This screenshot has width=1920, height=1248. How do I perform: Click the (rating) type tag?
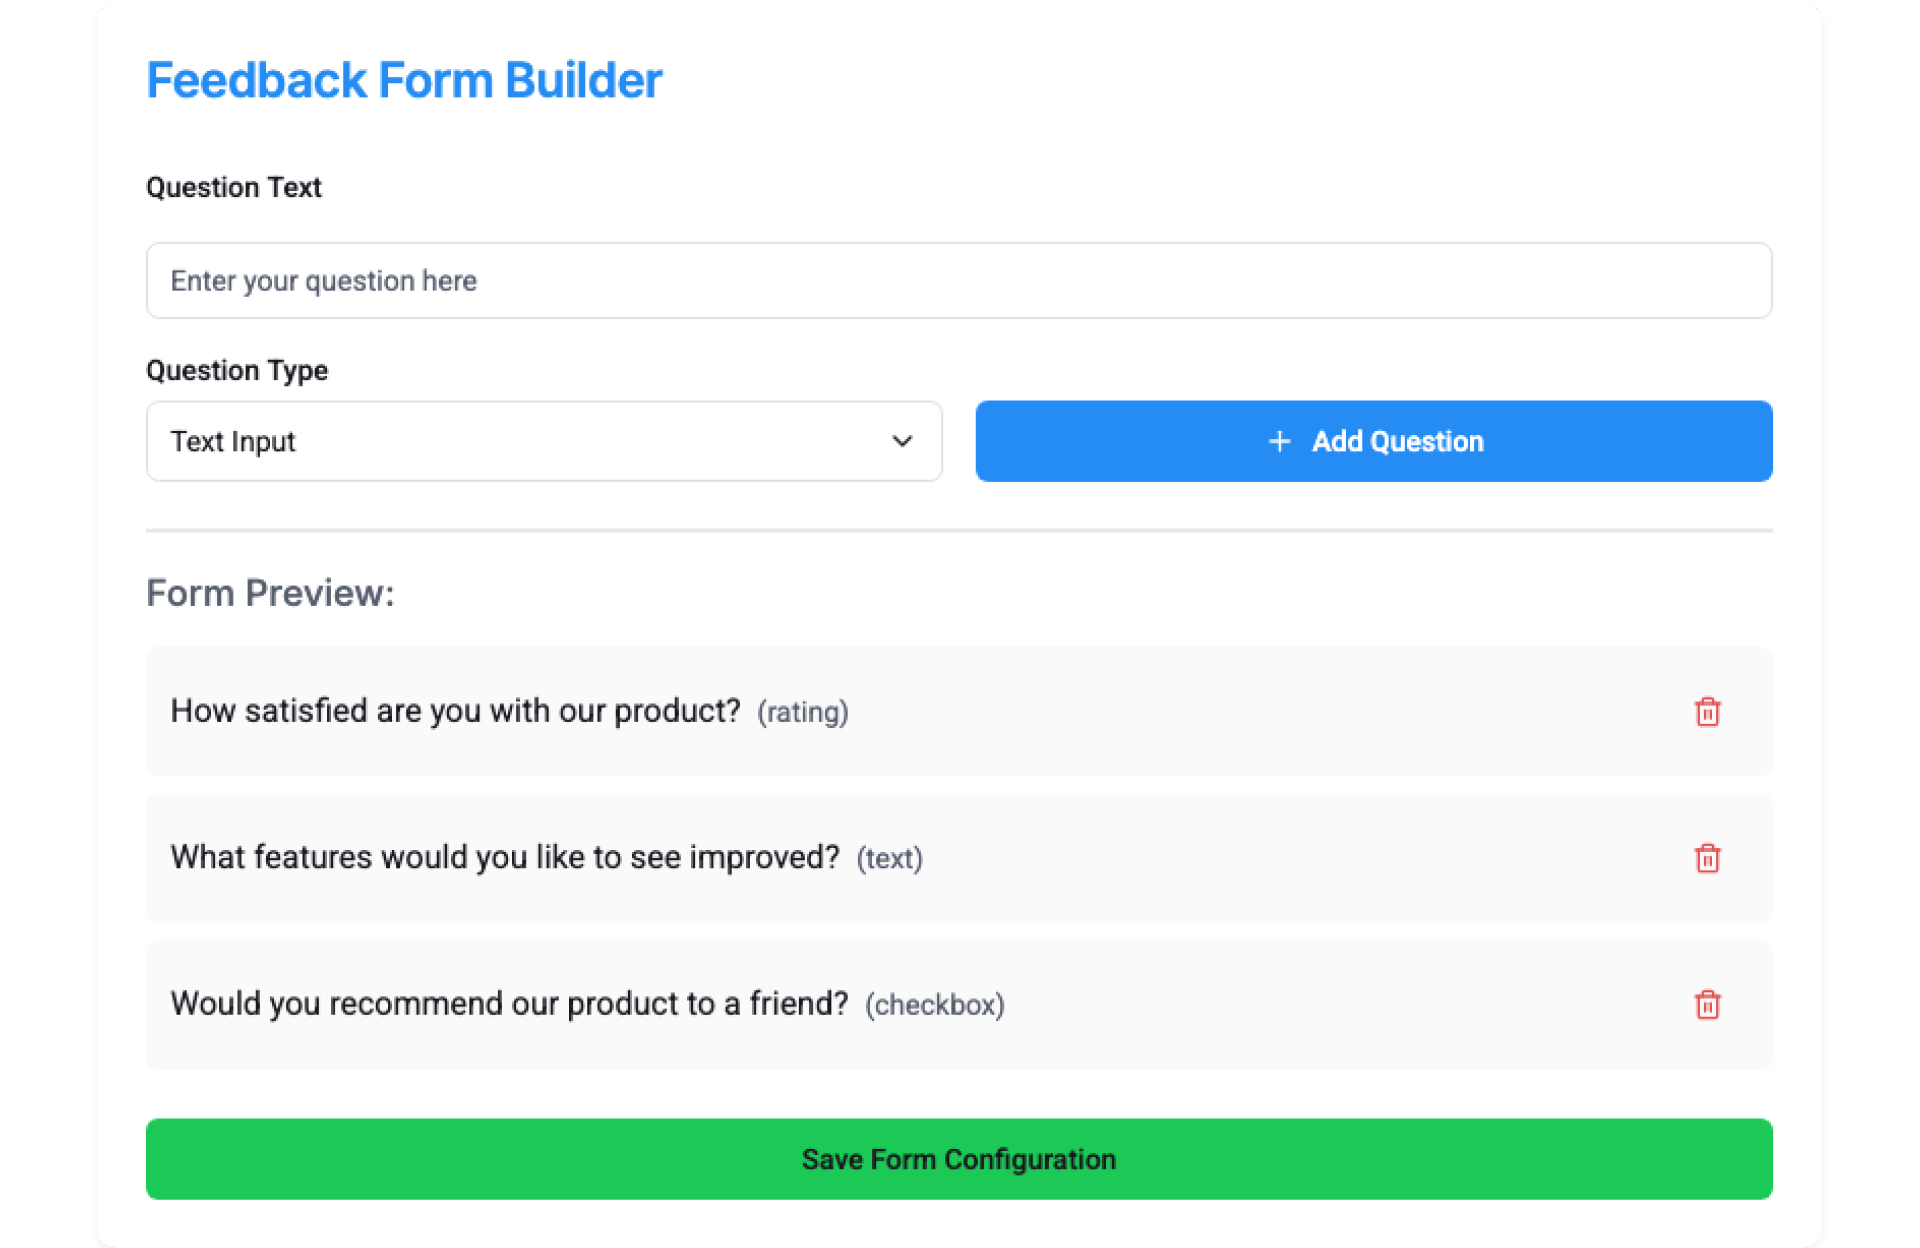pos(802,712)
